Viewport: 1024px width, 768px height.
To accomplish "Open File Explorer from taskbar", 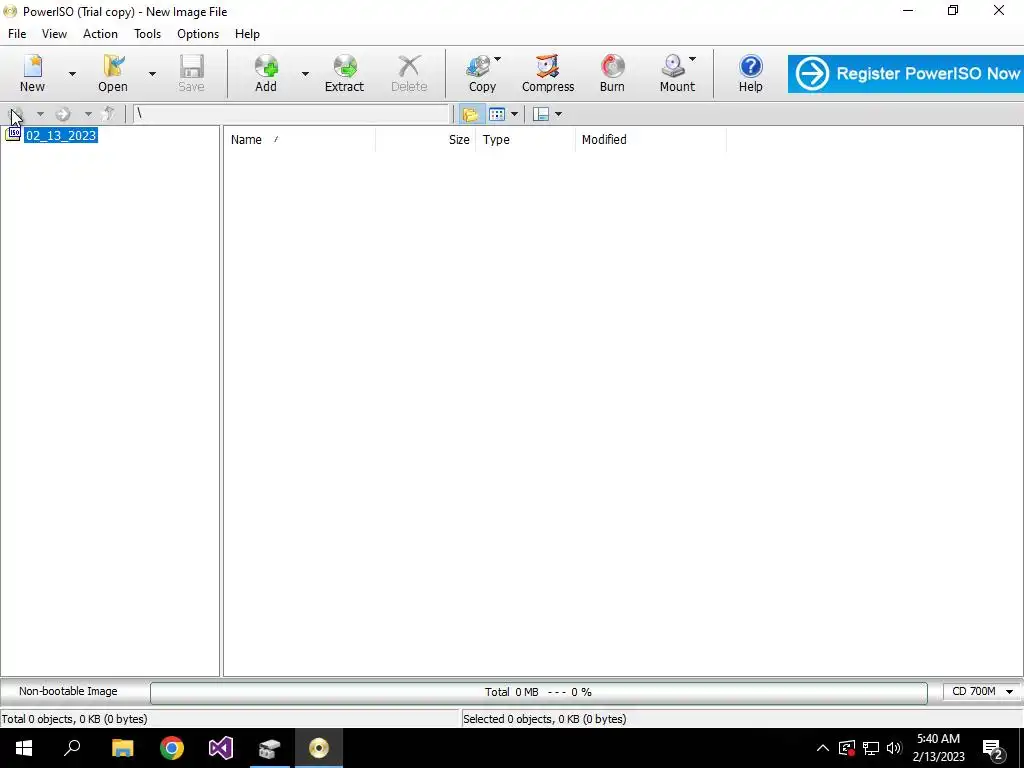I will 122,748.
